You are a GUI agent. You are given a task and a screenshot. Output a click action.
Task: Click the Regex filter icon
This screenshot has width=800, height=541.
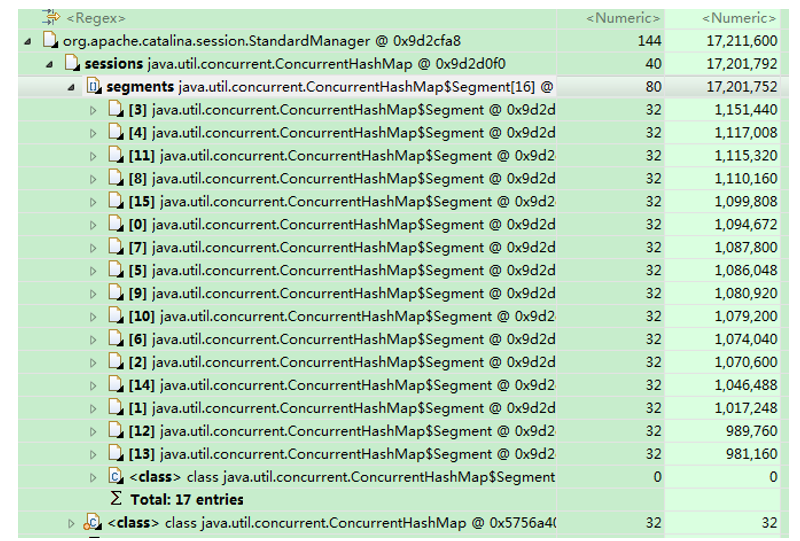tap(50, 17)
